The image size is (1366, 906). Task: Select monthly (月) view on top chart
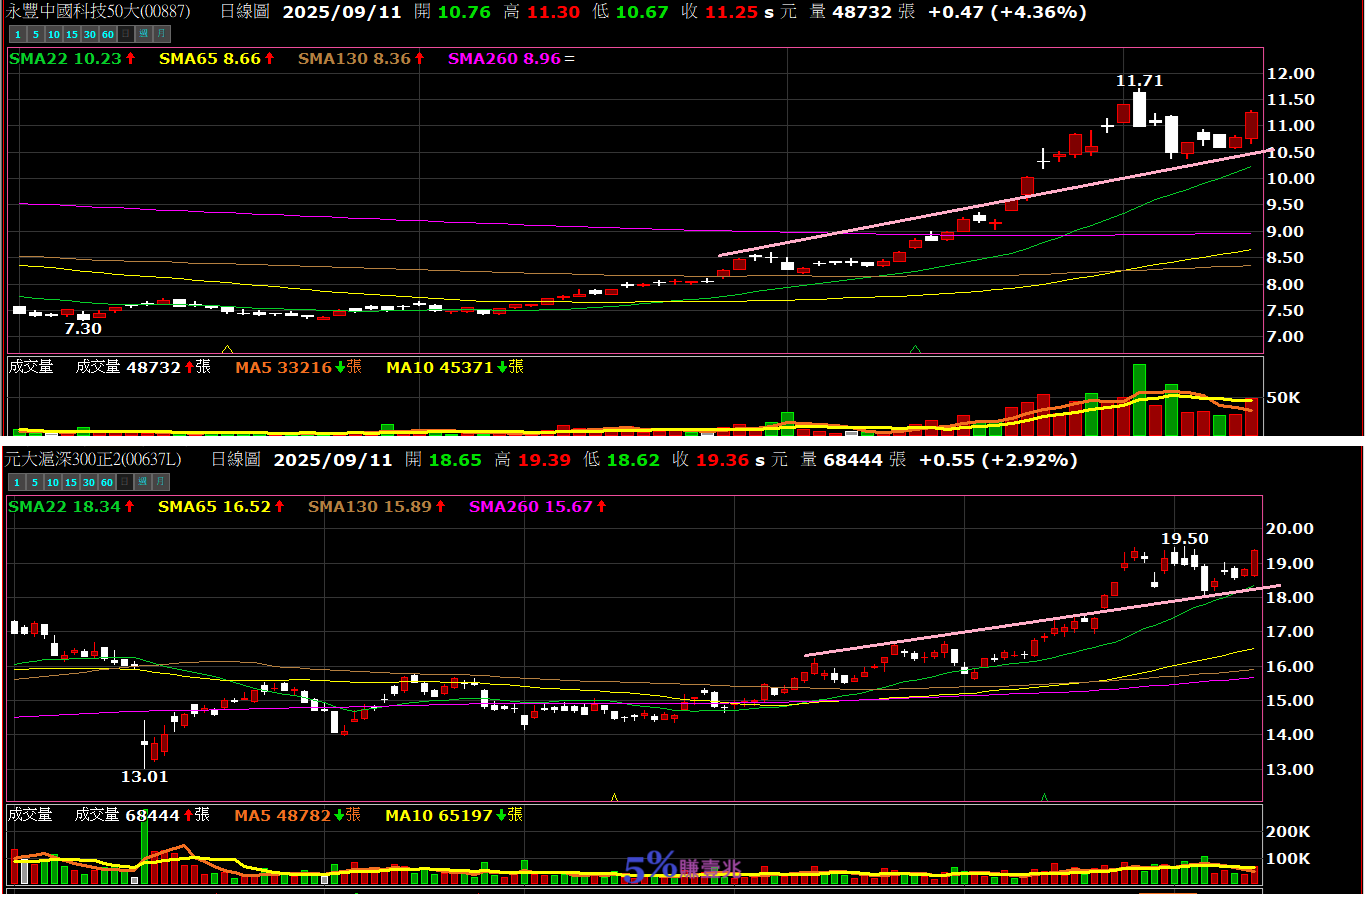point(161,35)
